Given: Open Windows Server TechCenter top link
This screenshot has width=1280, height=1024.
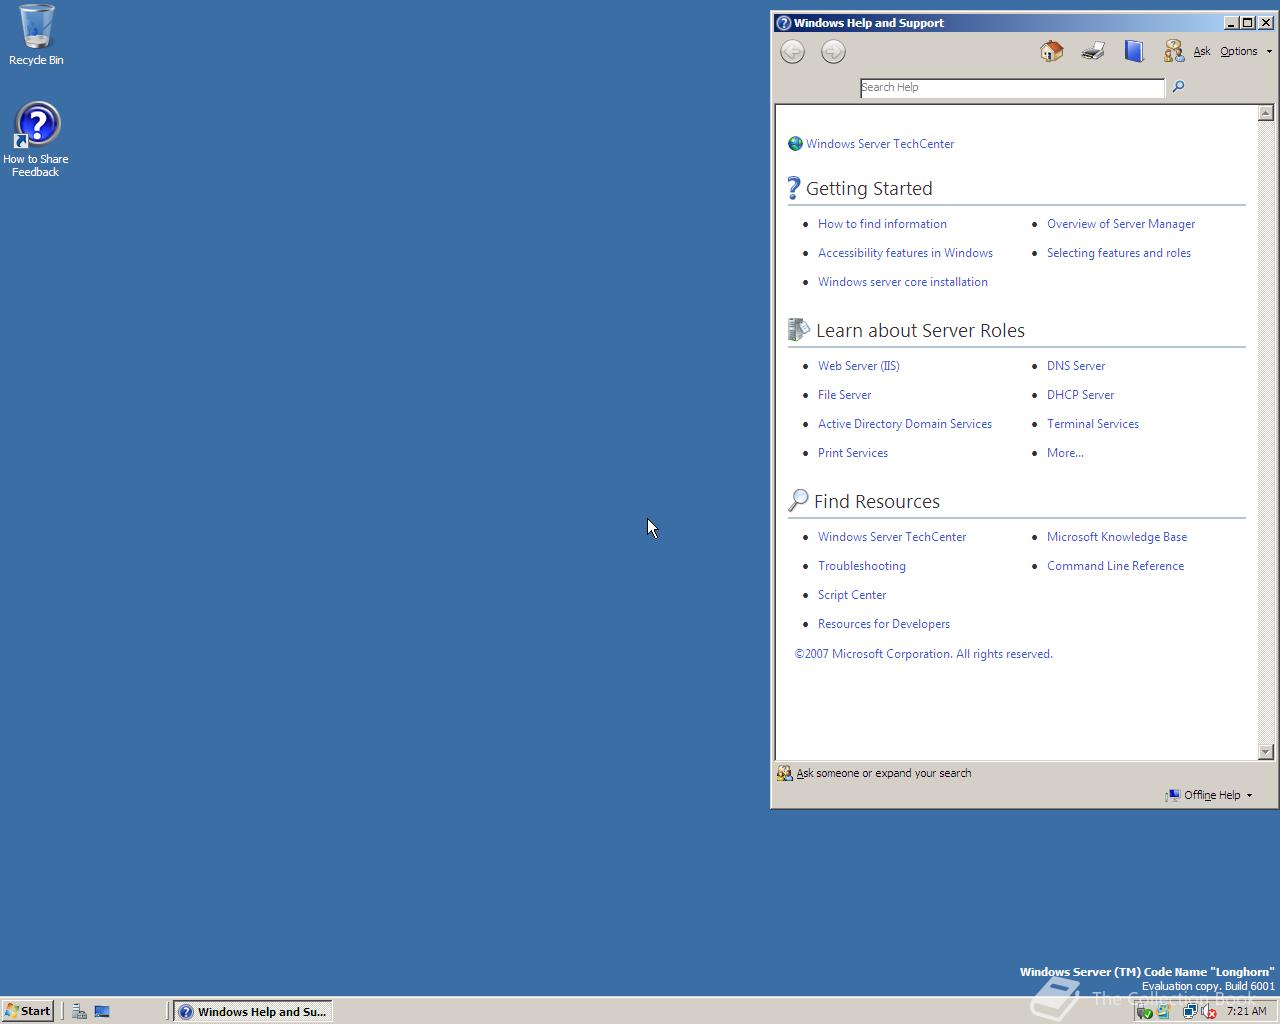Looking at the screenshot, I should click(880, 144).
